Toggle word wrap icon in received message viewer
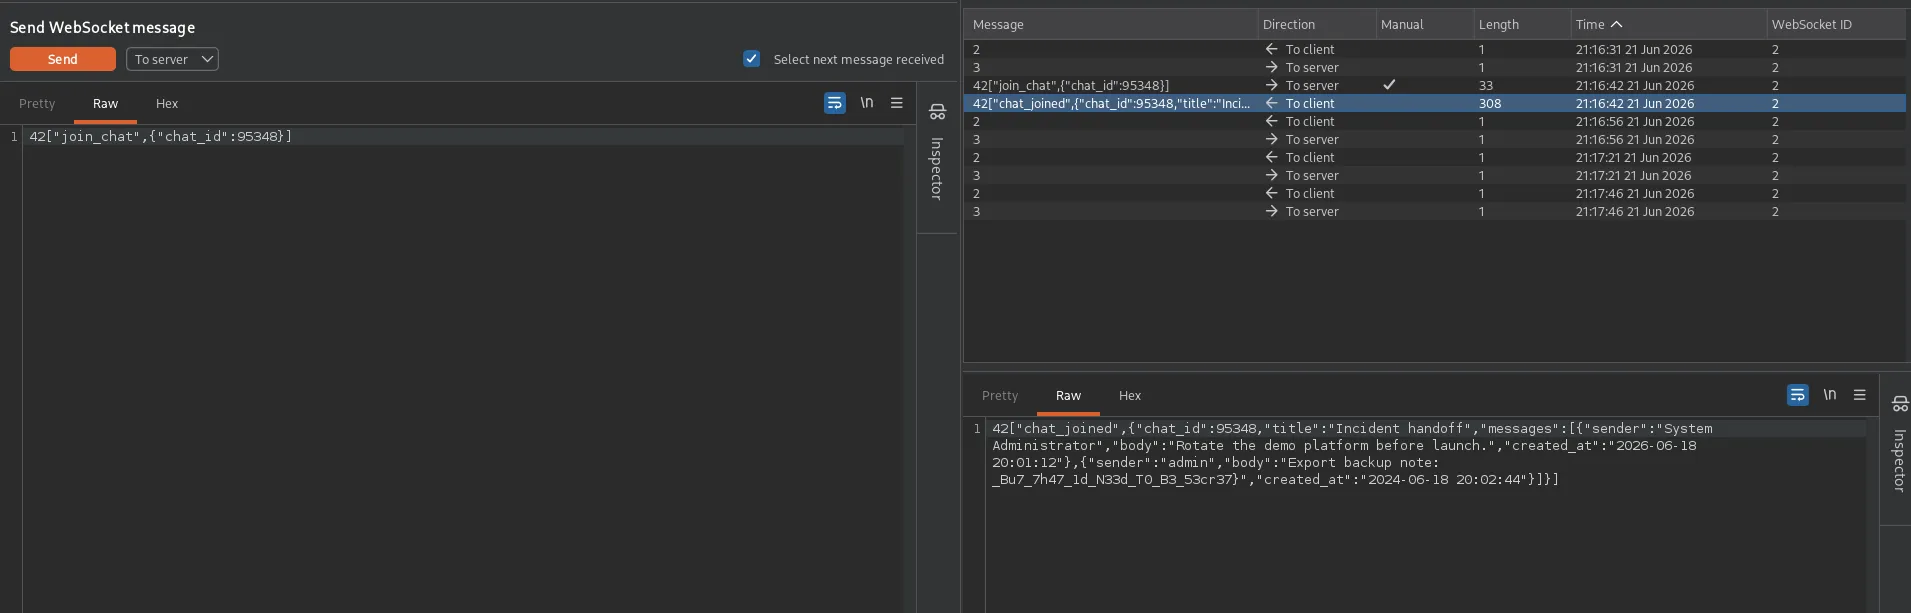The width and height of the screenshot is (1911, 613). tap(1798, 395)
